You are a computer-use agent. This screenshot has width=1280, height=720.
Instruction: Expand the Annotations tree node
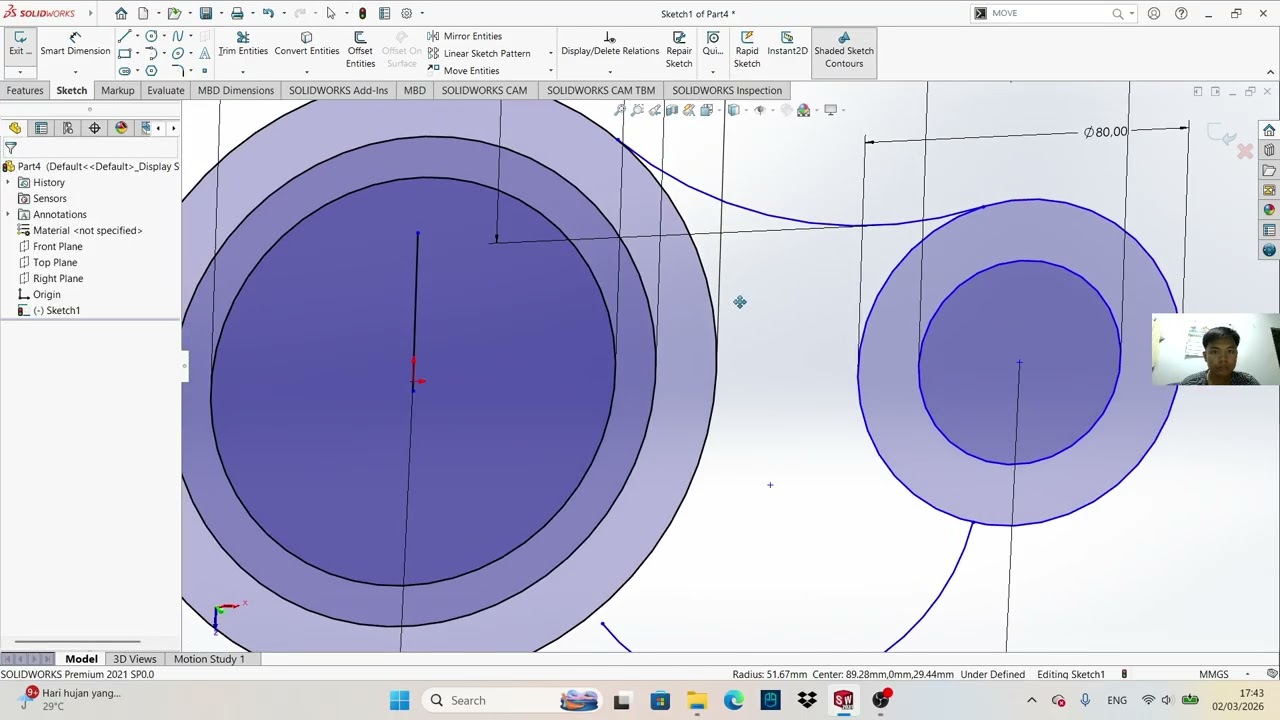click(x=9, y=215)
